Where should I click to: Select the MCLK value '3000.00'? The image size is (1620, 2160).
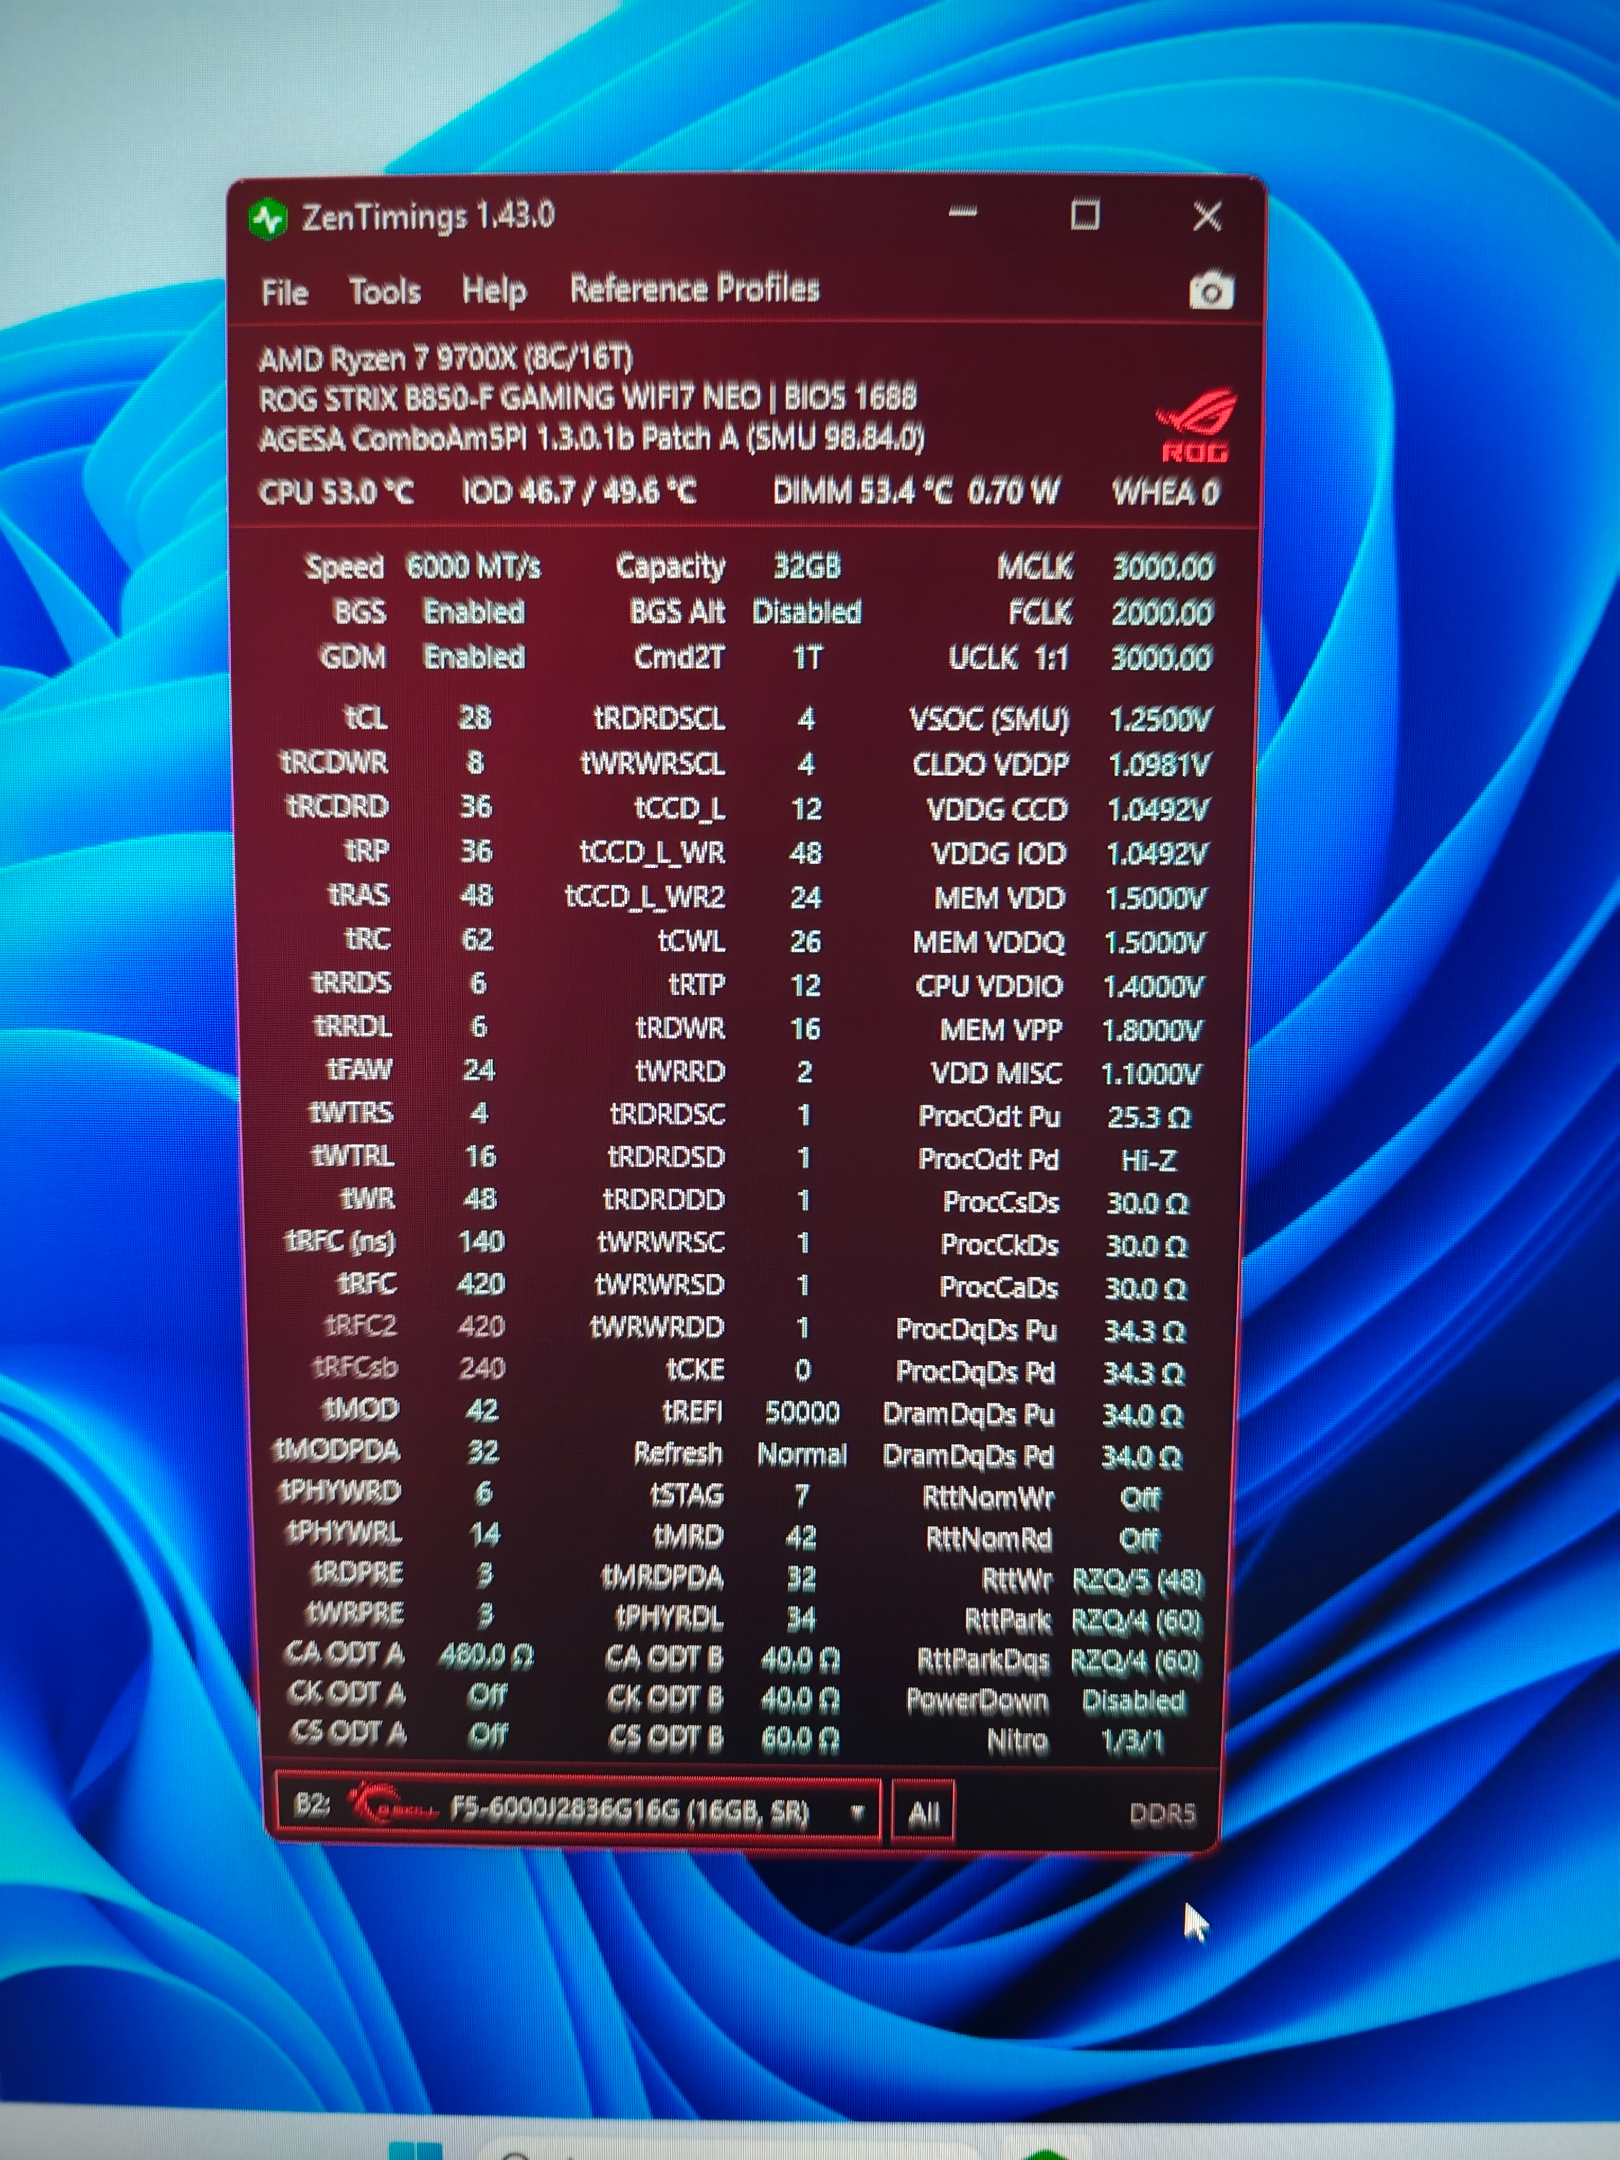coord(1162,568)
